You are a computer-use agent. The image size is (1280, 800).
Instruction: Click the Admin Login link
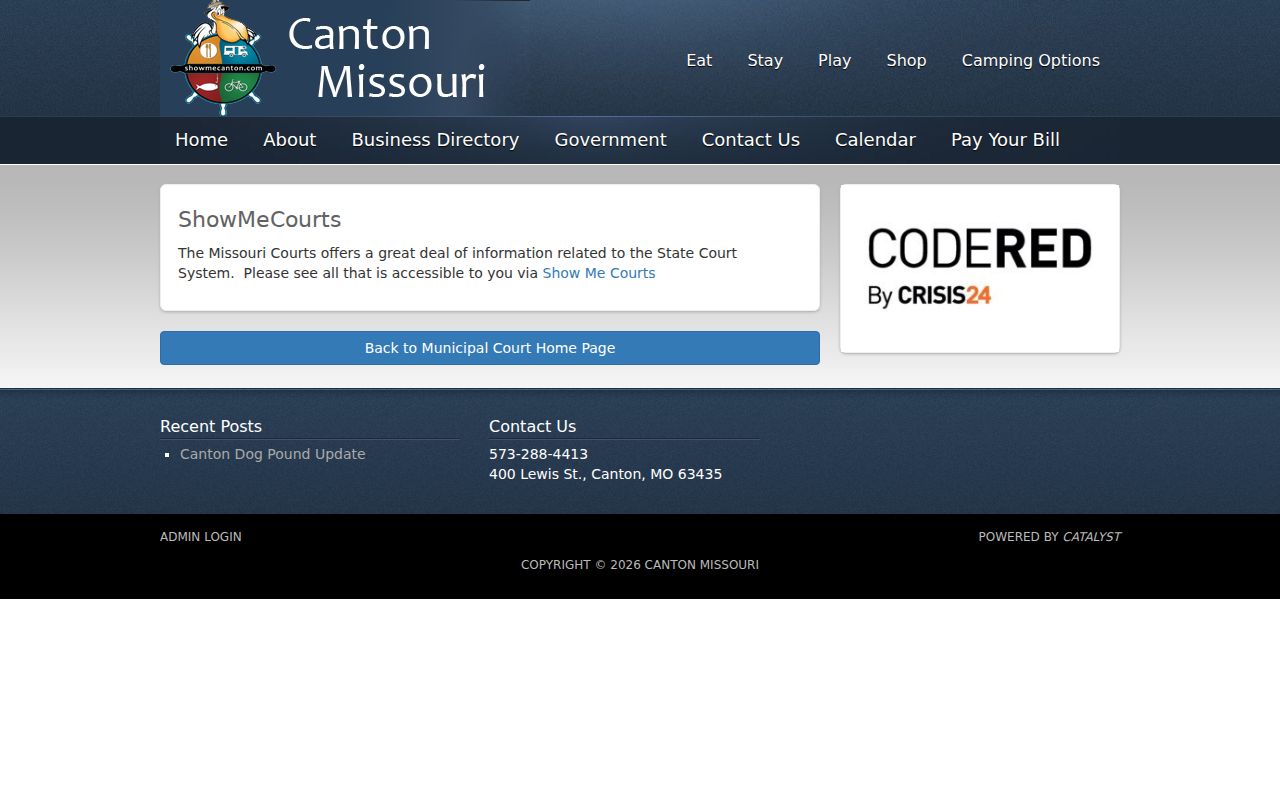(200, 537)
